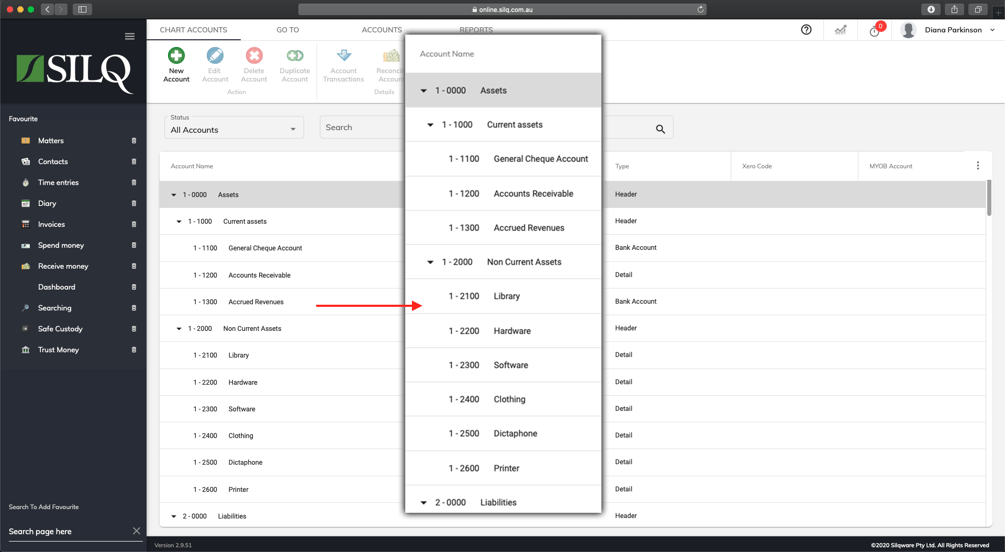Select the Accrued Revenues row's Bank Account type

click(636, 301)
